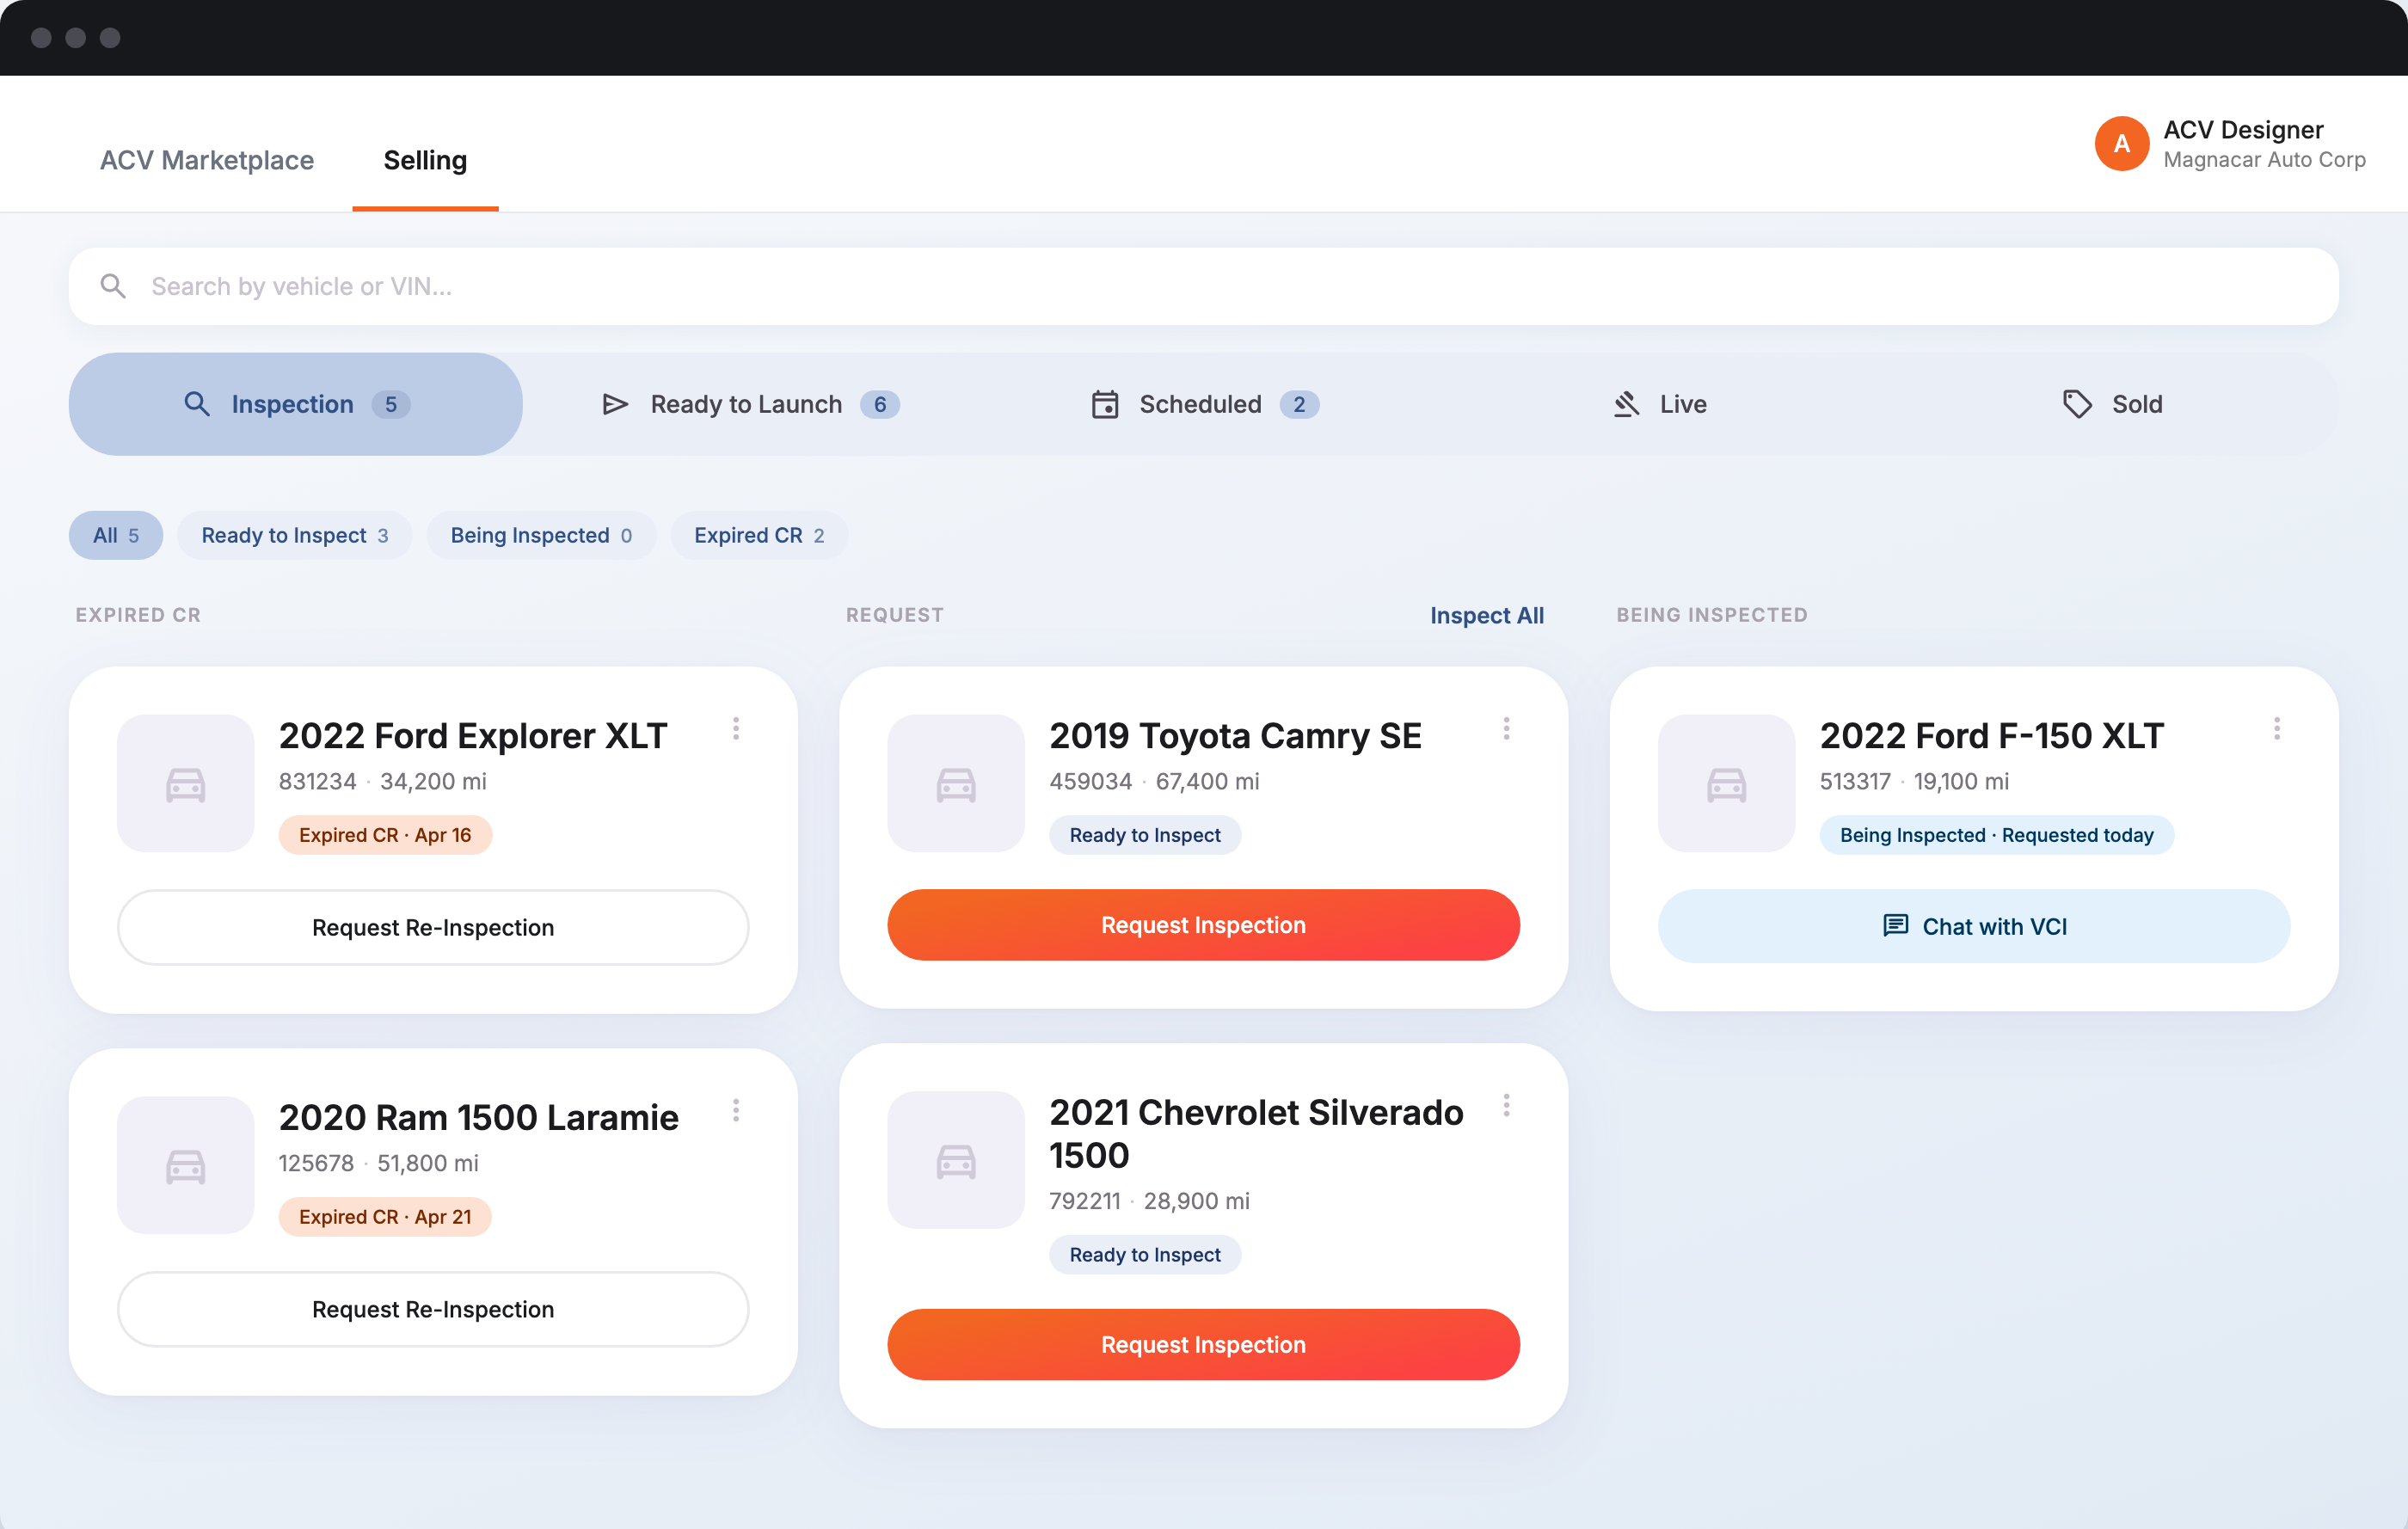2408x1529 pixels.
Task: Click the ACV Designer account name
Action: (x=2243, y=130)
